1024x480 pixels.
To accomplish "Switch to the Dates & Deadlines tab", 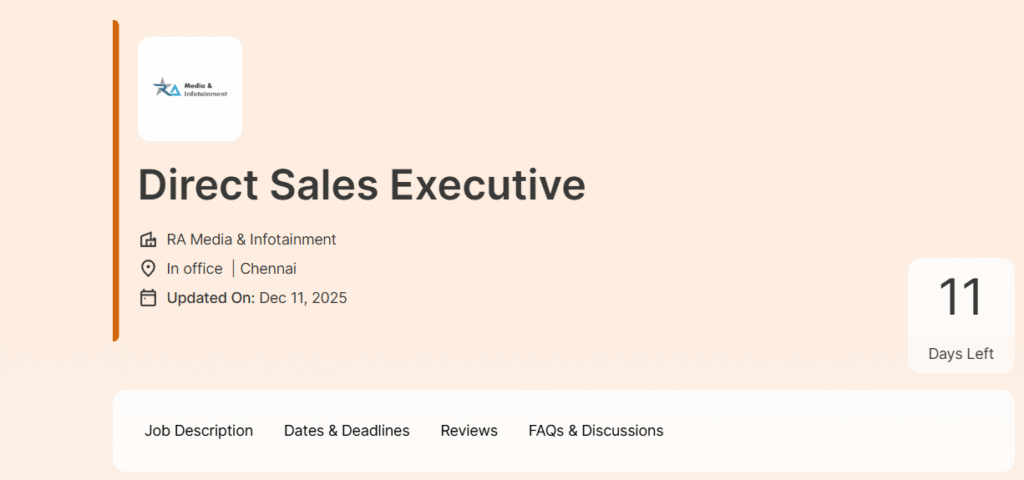I will point(347,431).
